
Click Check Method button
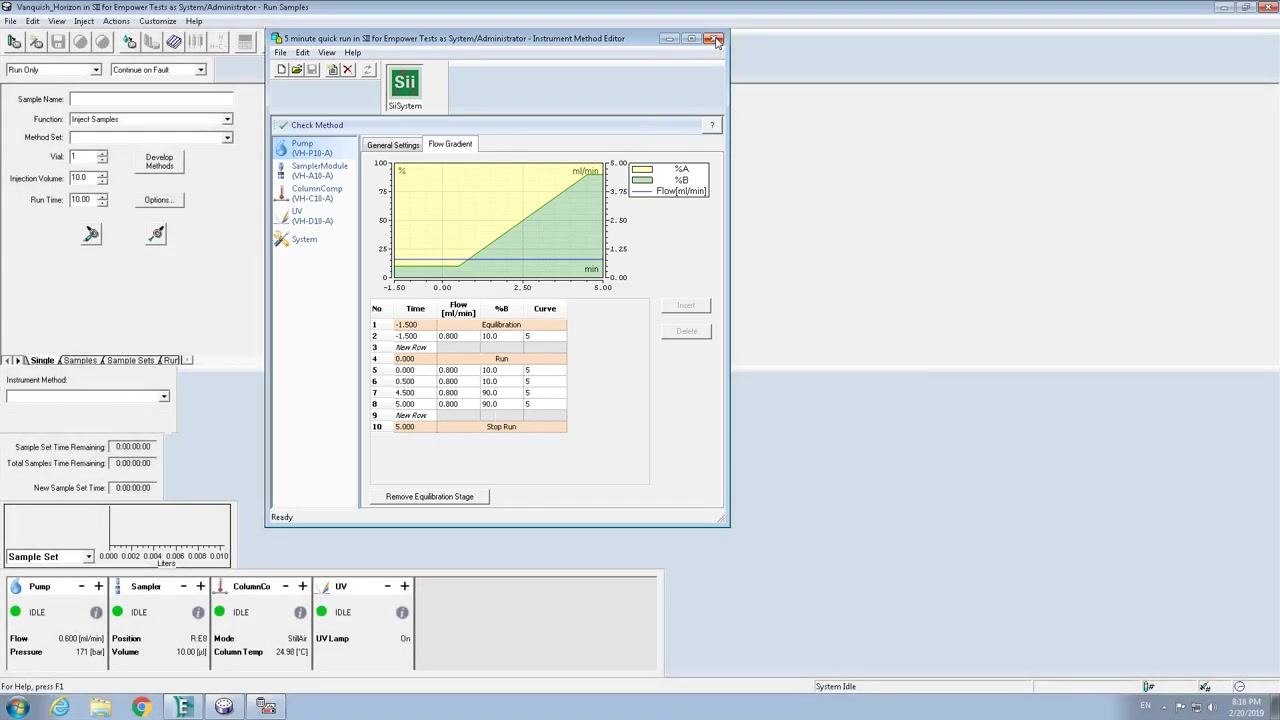click(310, 125)
